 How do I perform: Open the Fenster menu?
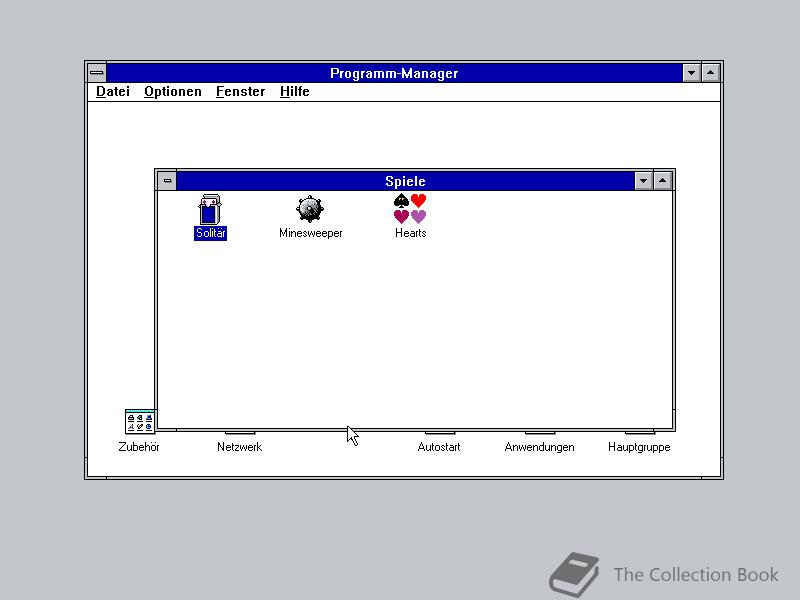tap(240, 92)
